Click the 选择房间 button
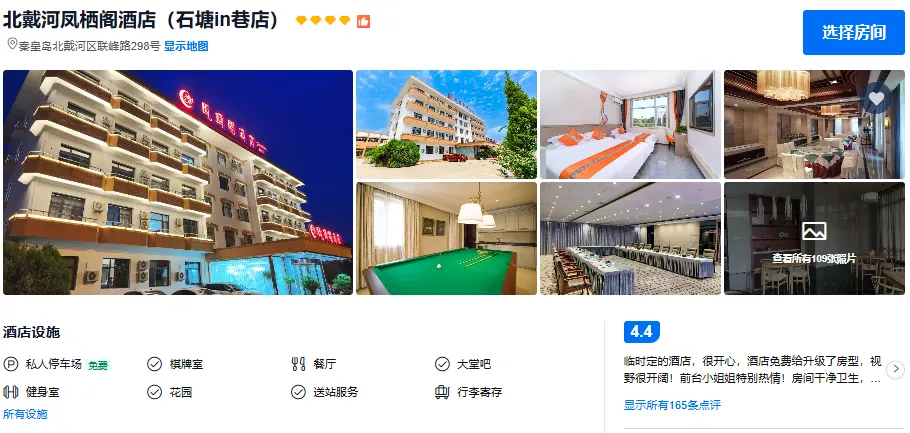910x433 pixels. 854,33
